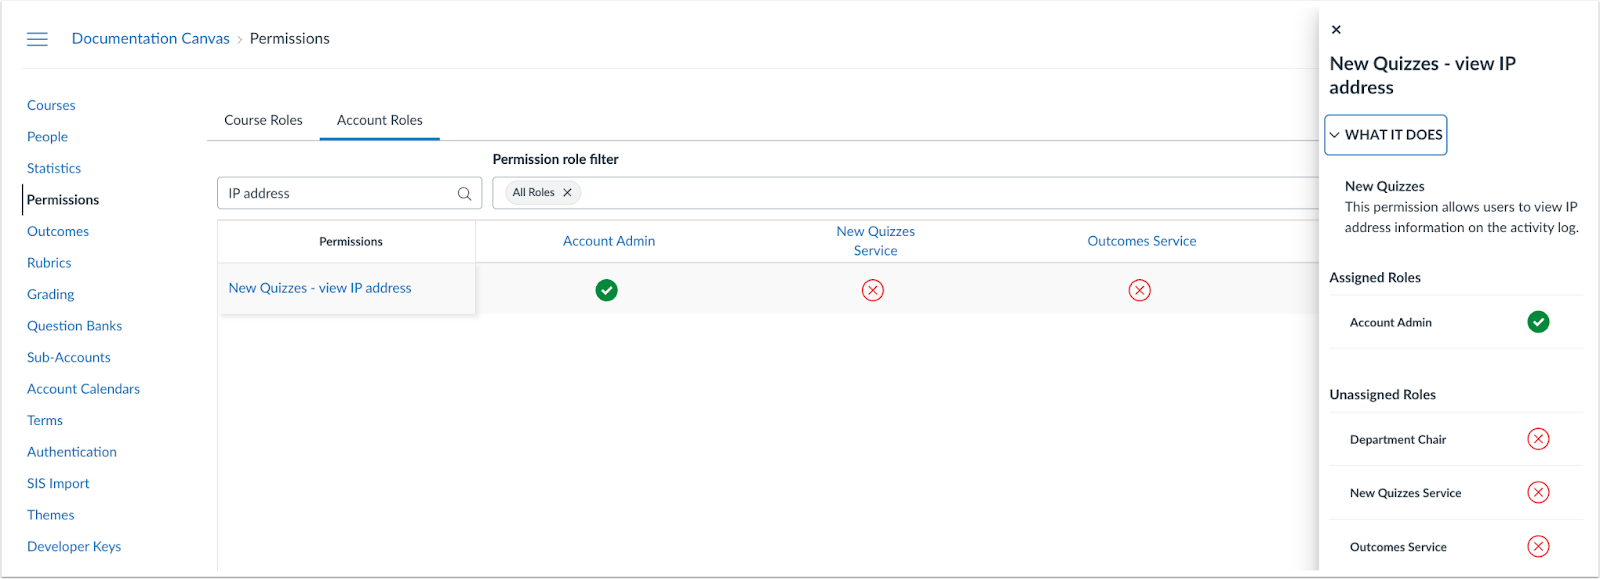Click the Account Admin column header

pos(609,241)
